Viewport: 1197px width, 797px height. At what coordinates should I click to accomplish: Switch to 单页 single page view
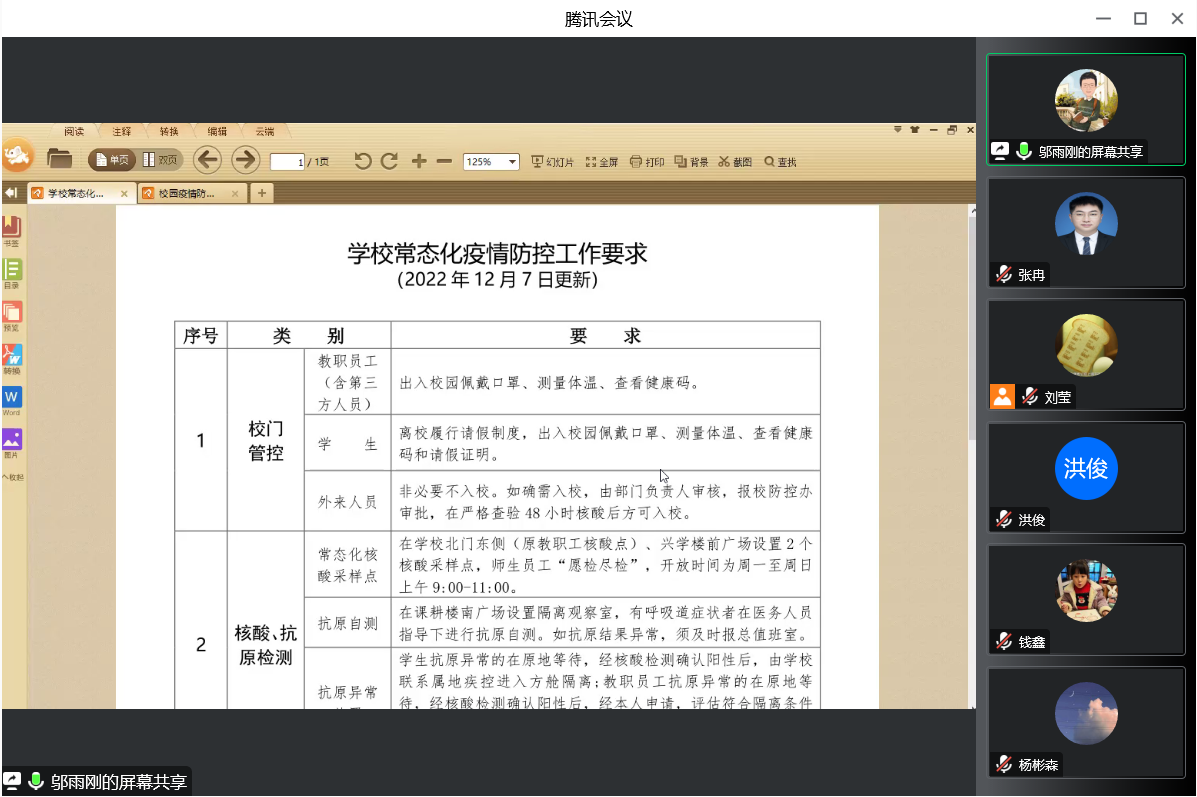click(x=112, y=160)
